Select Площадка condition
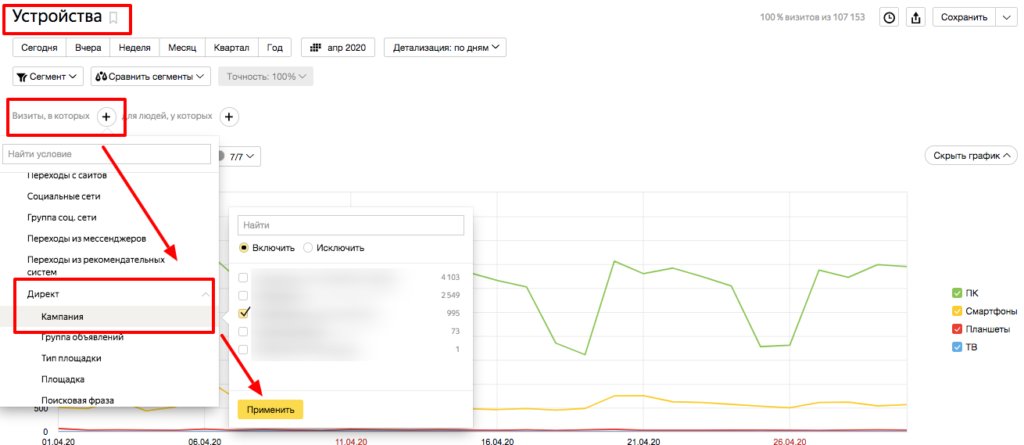1024x445 pixels. coord(63,379)
